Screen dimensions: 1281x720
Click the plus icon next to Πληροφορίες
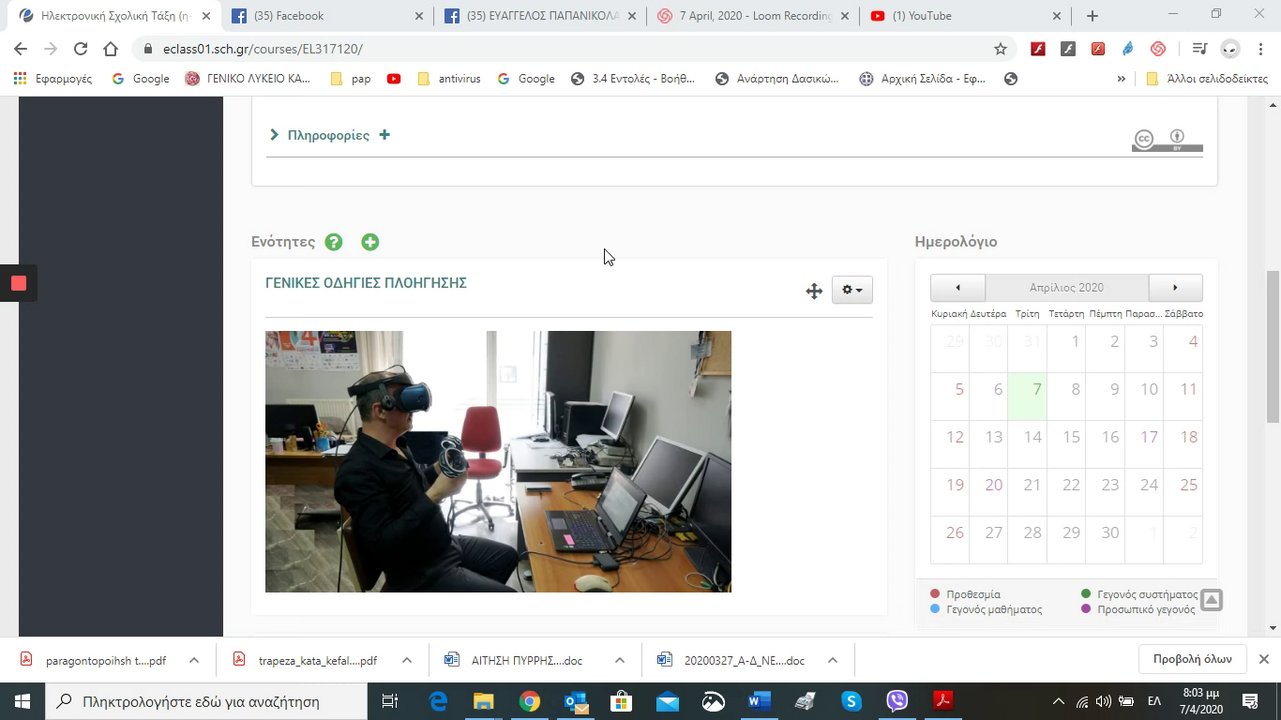(x=385, y=135)
